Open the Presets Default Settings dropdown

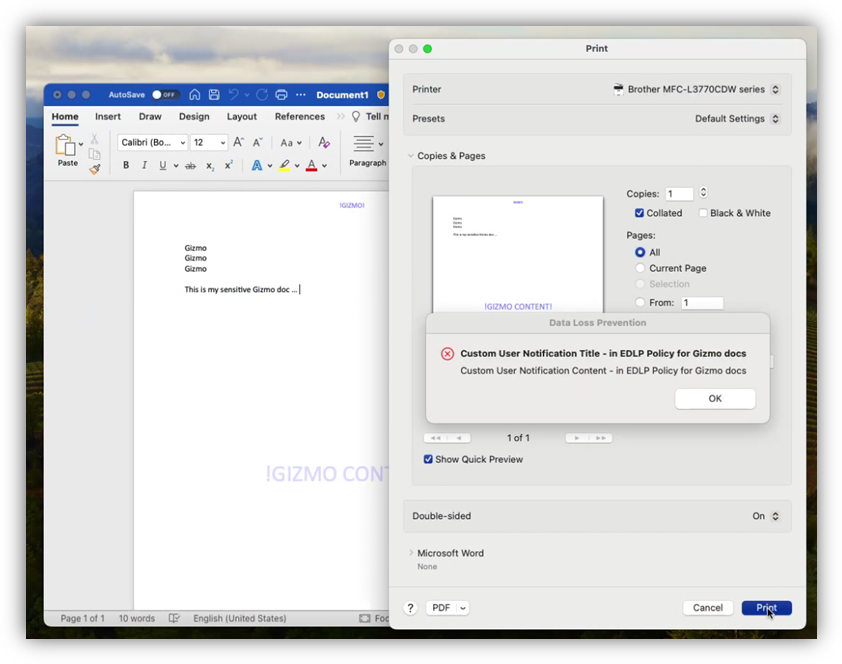click(737, 119)
